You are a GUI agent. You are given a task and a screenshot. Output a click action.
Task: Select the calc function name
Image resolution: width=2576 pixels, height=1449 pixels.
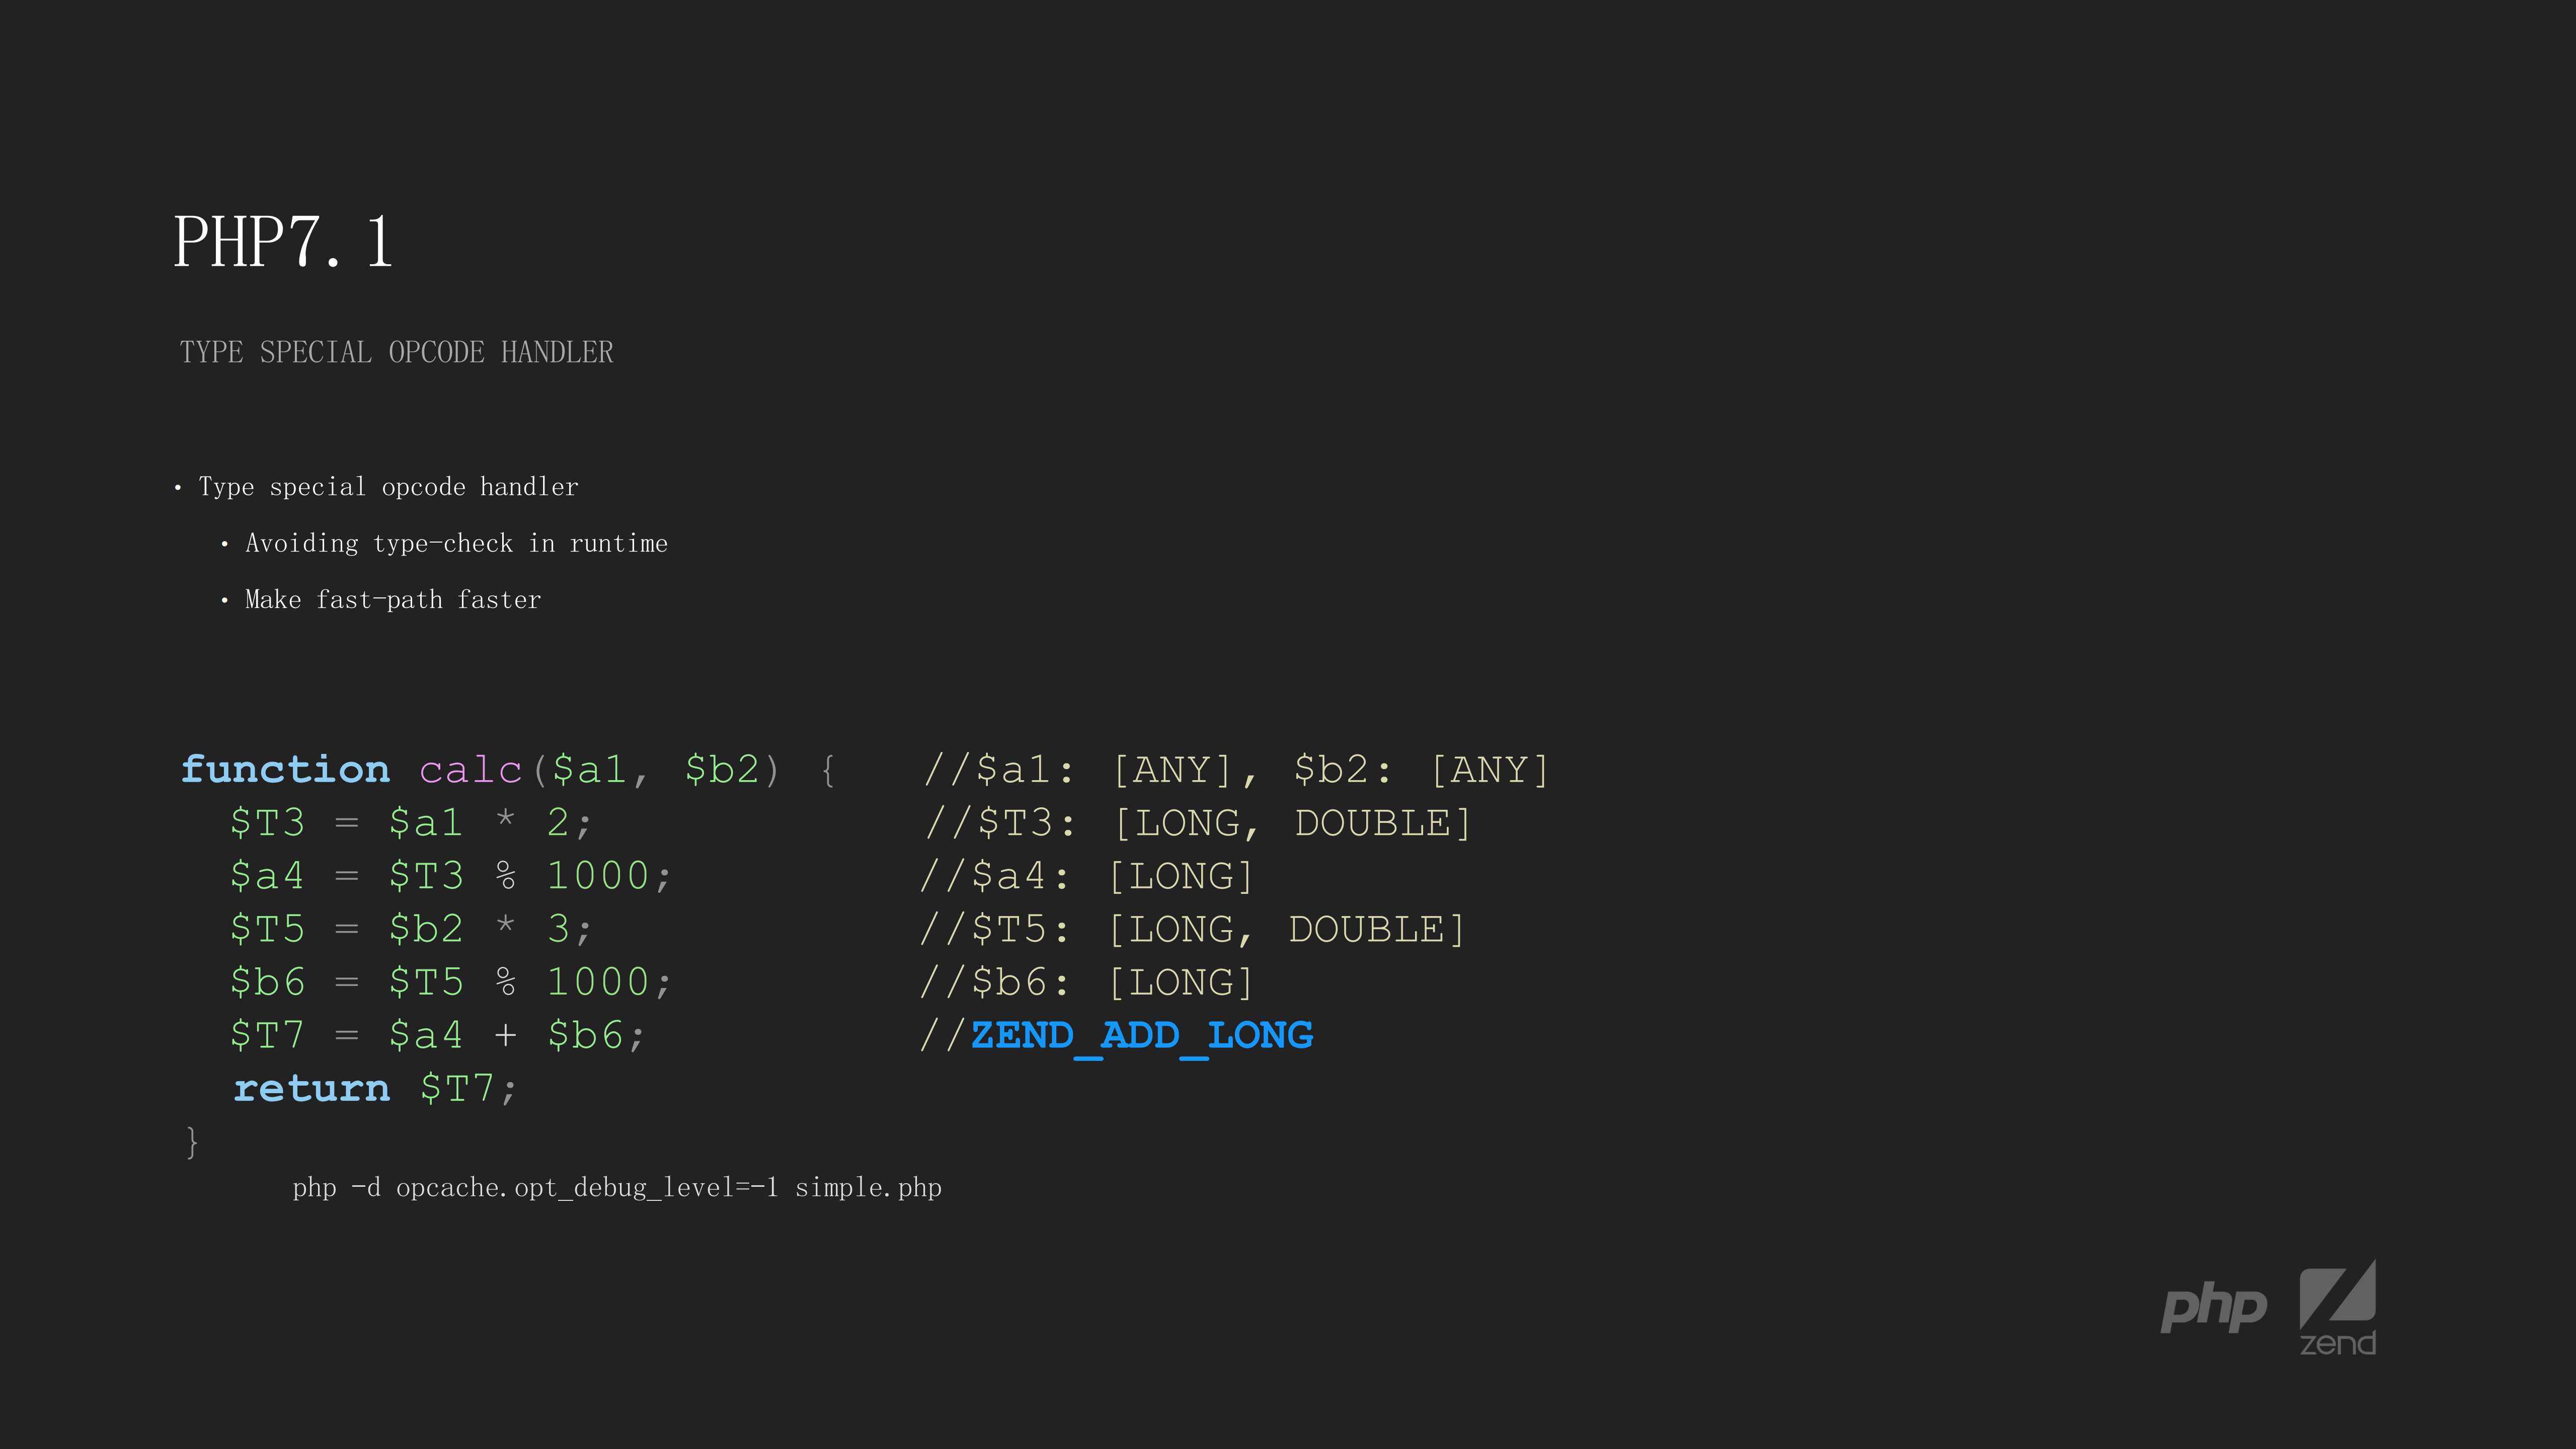[470, 769]
